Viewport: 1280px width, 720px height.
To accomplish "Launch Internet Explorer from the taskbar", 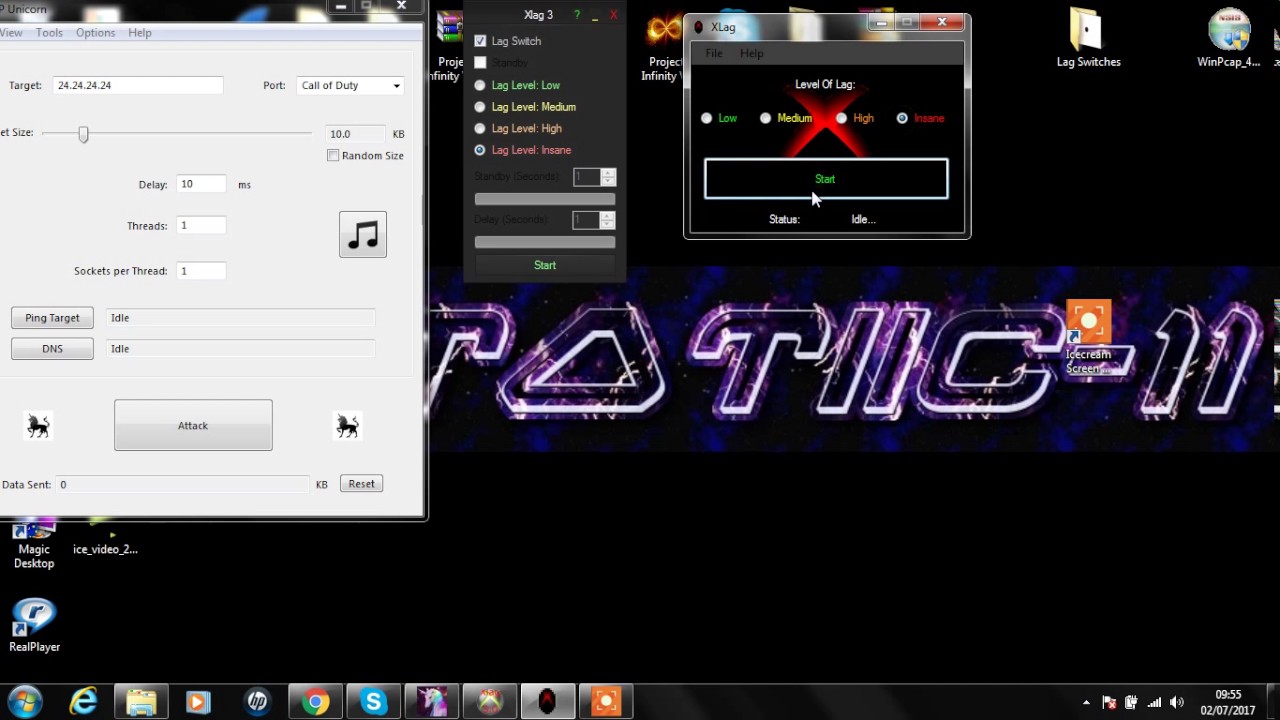I will point(83,702).
